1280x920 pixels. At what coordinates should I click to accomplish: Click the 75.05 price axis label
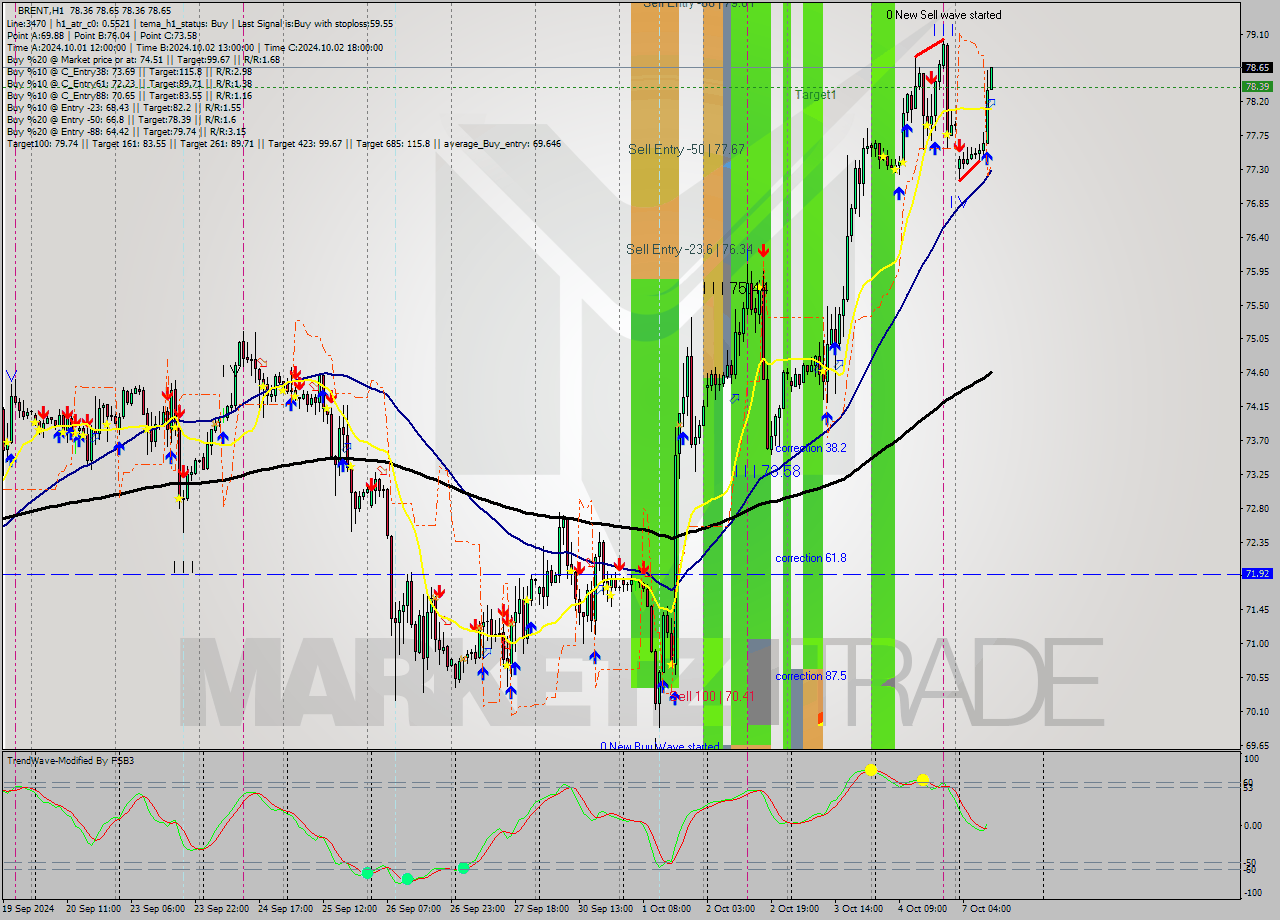click(x=1257, y=339)
